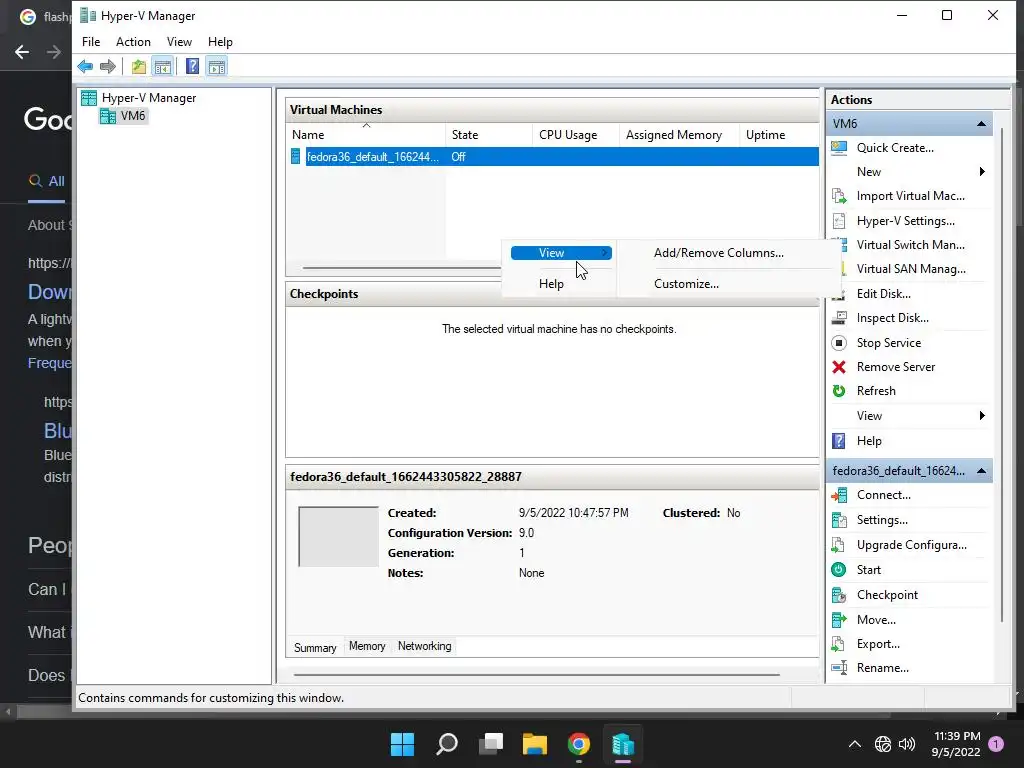The width and height of the screenshot is (1024, 768).
Task: Sort by the Name column header
Action: pos(366,135)
